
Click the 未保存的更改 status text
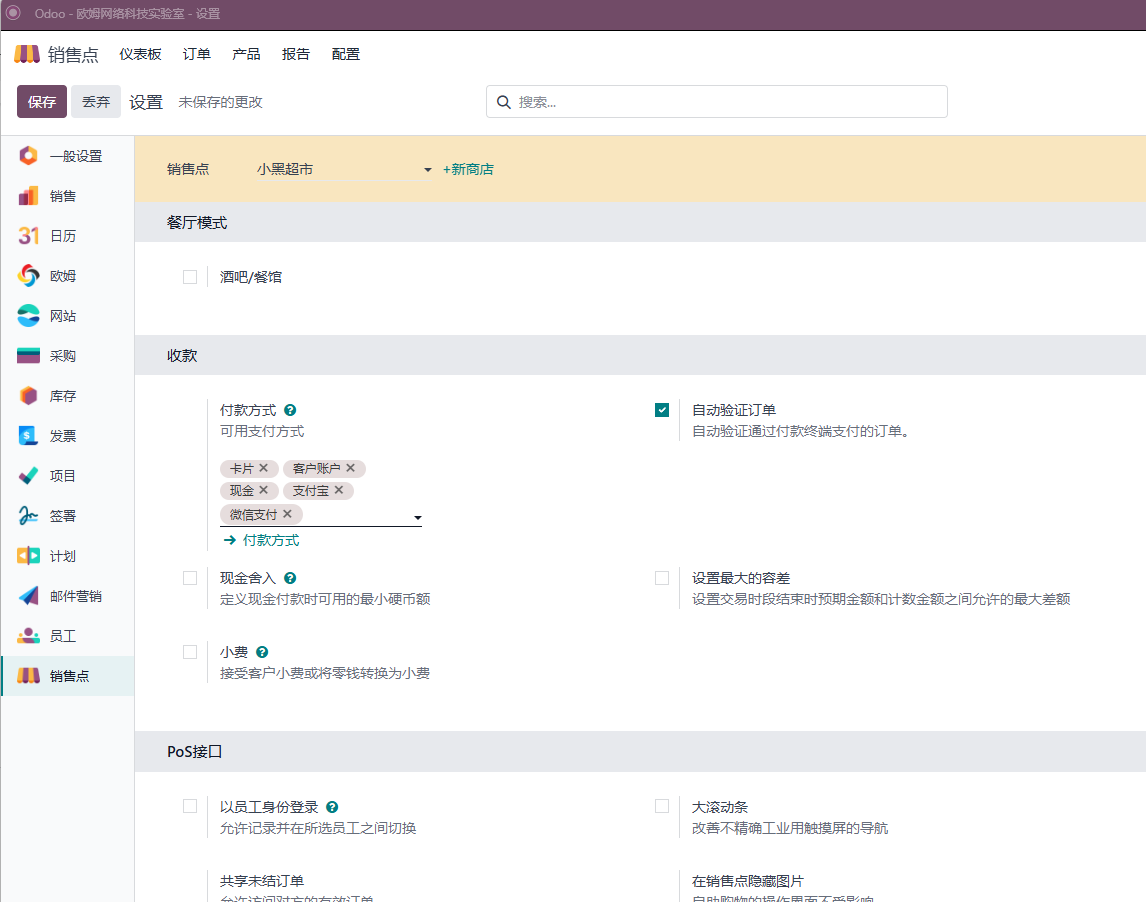[x=221, y=102]
